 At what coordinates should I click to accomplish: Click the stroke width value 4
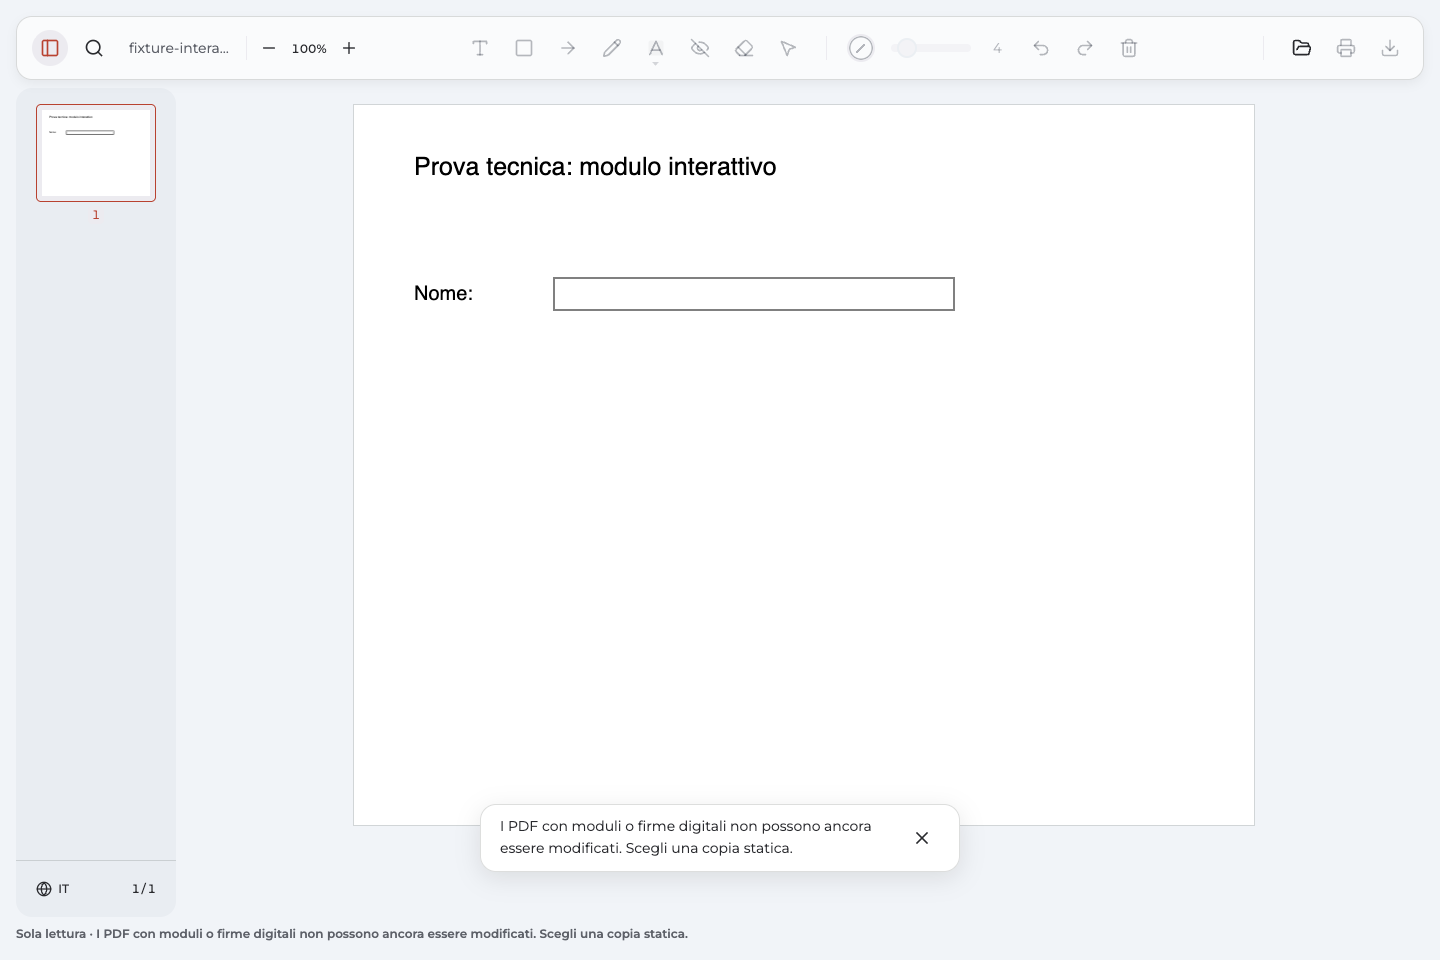pos(997,48)
